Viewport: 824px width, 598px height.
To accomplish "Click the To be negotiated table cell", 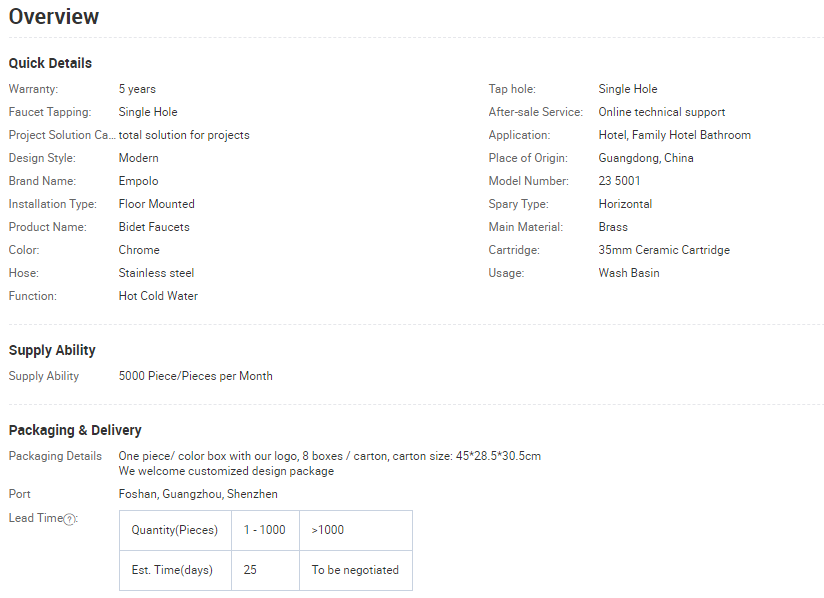I will (x=355, y=570).
